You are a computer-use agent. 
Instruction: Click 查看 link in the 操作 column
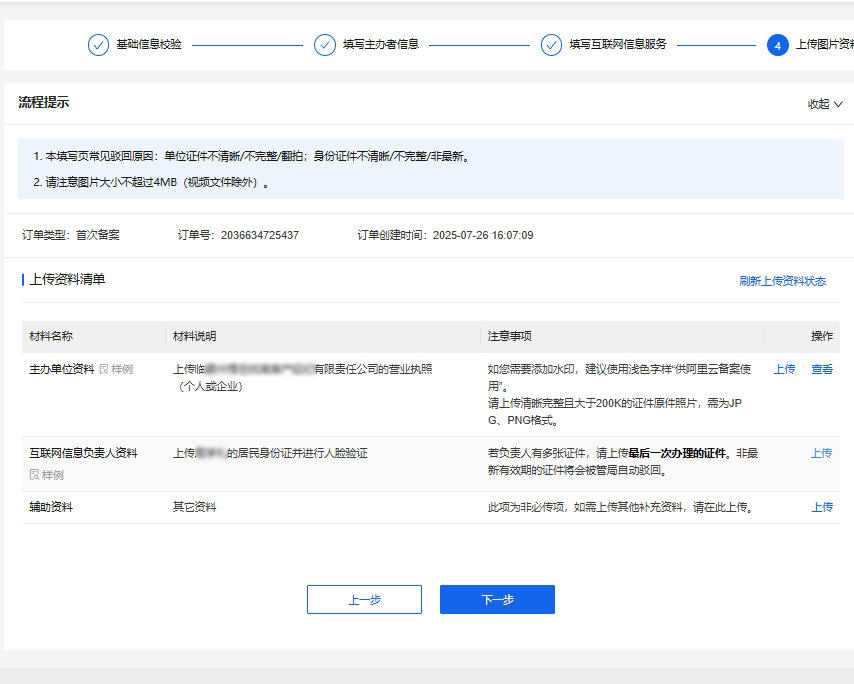[822, 368]
